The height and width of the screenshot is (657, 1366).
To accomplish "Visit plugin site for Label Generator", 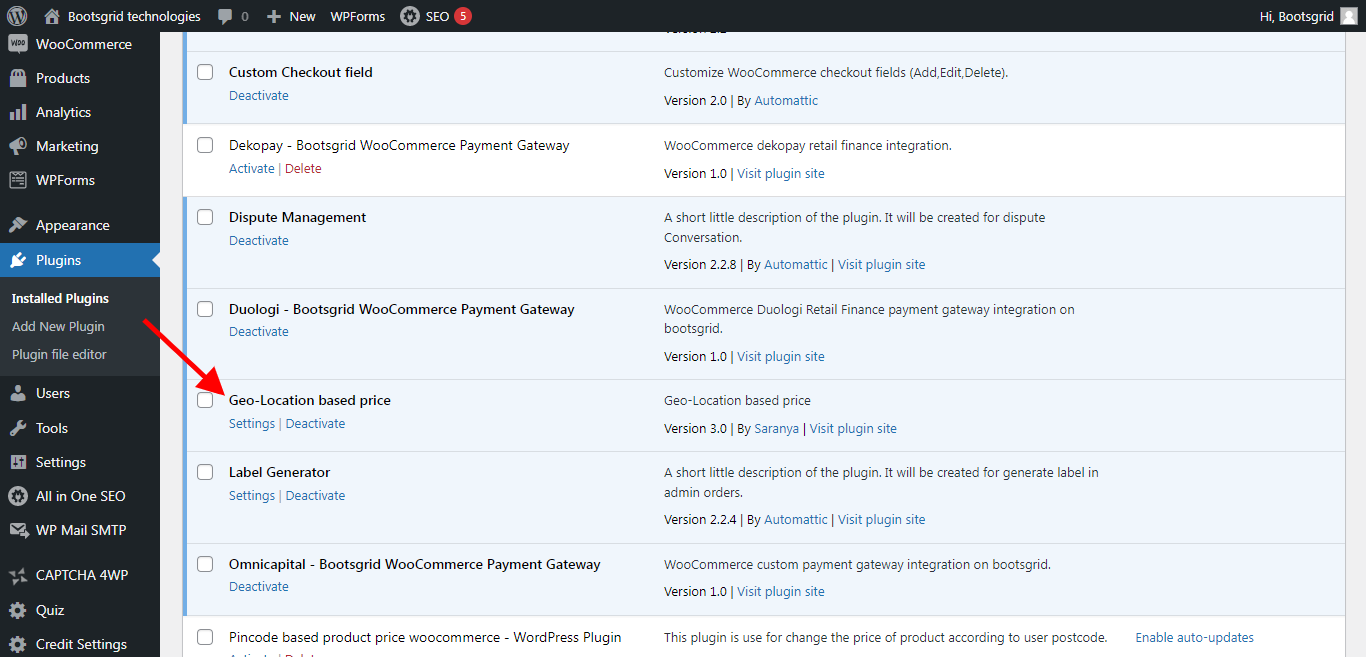I will coord(882,520).
